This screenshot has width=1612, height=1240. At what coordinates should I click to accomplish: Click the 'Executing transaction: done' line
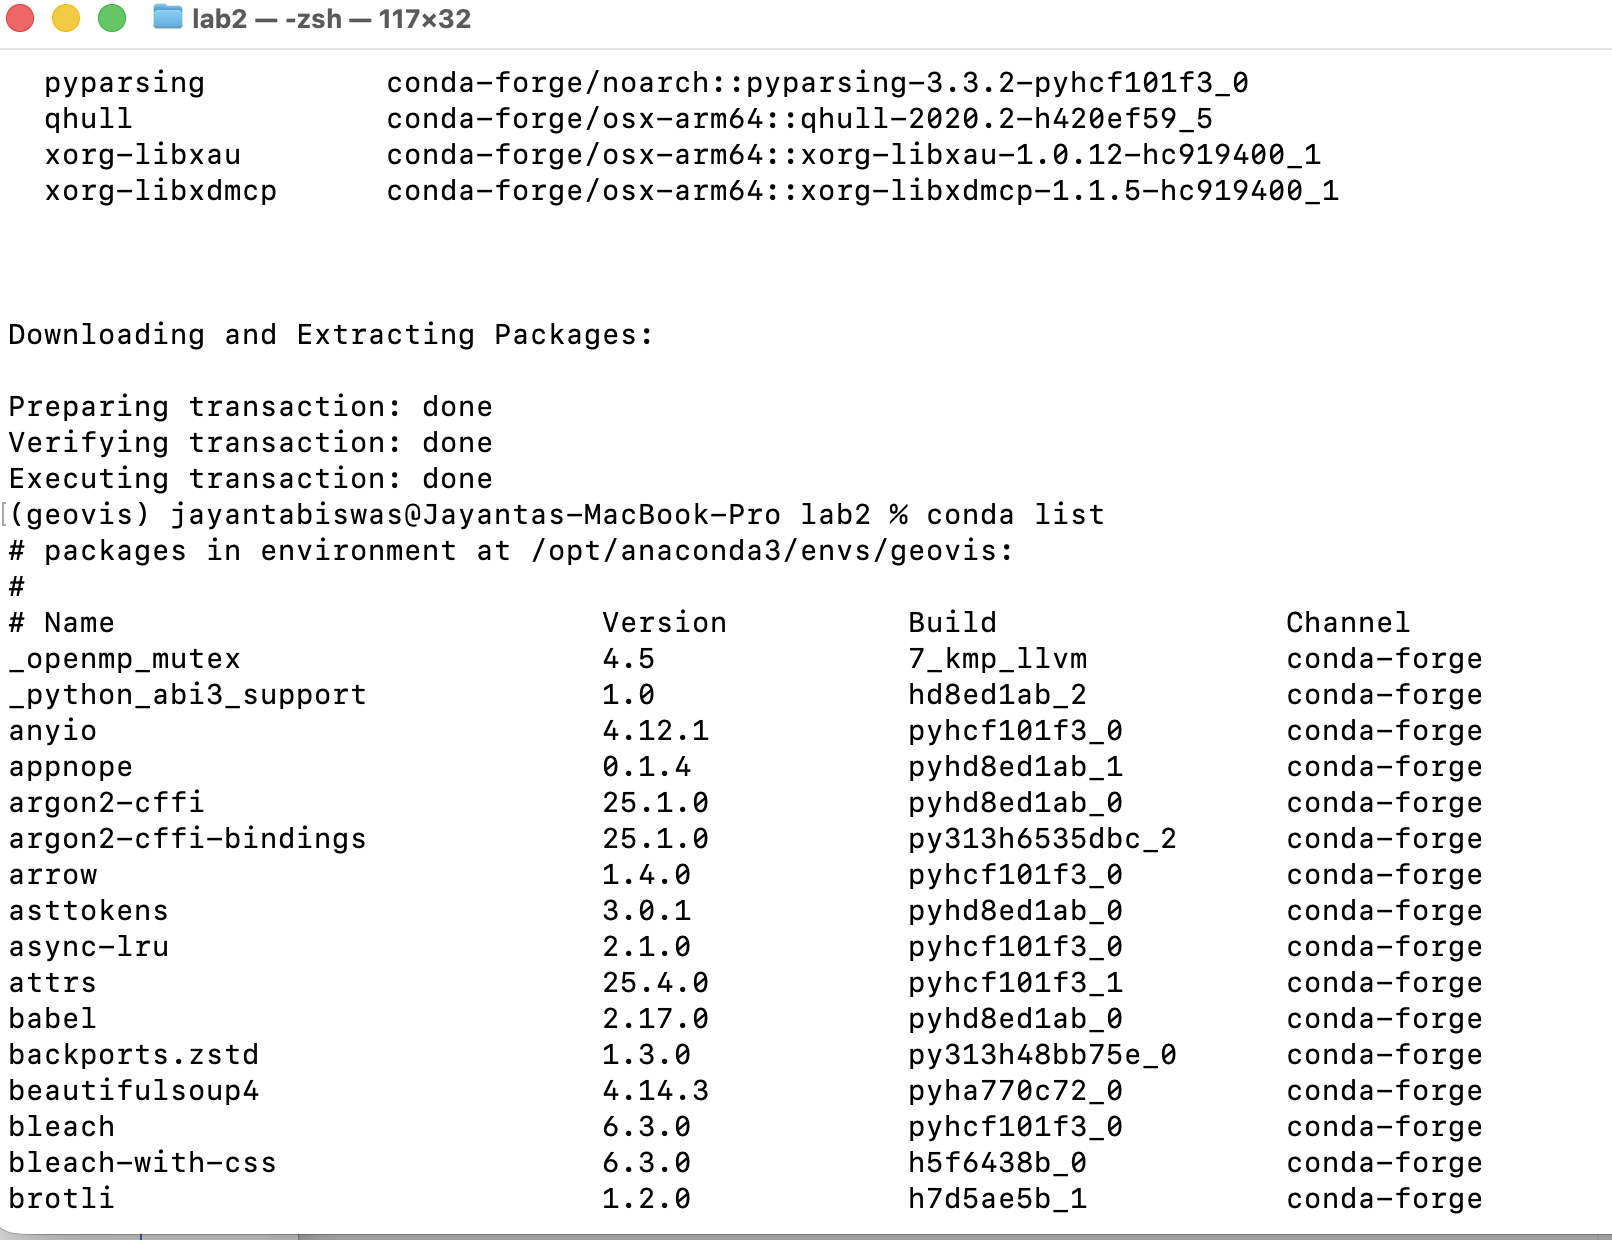pyautogui.click(x=250, y=479)
